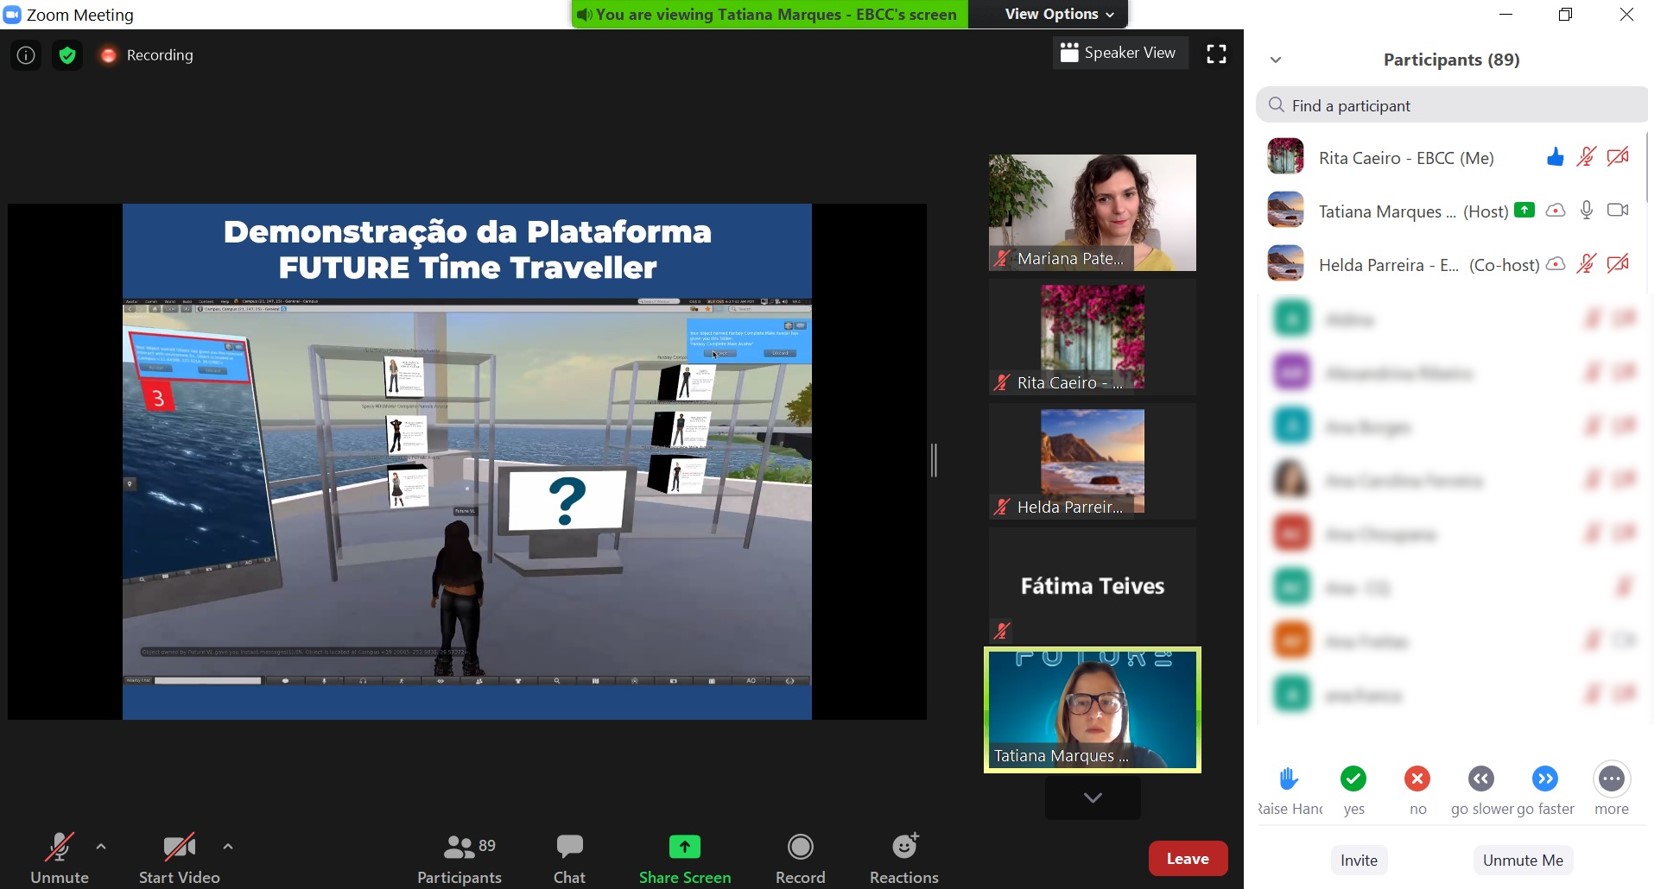The image size is (1654, 889).
Task: Show more video thumbnails with down chevron
Action: coord(1092,798)
